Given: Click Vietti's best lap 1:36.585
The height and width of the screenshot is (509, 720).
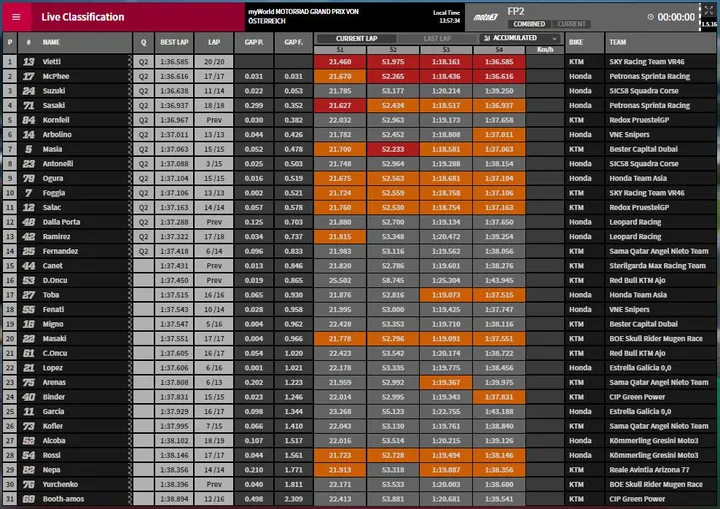Looking at the screenshot, I should tap(174, 62).
